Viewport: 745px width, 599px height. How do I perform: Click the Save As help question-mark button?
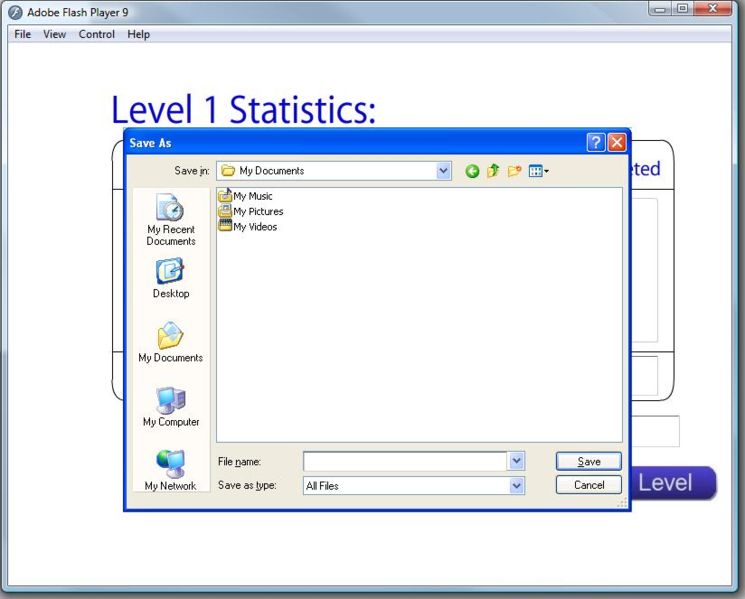pyautogui.click(x=596, y=142)
